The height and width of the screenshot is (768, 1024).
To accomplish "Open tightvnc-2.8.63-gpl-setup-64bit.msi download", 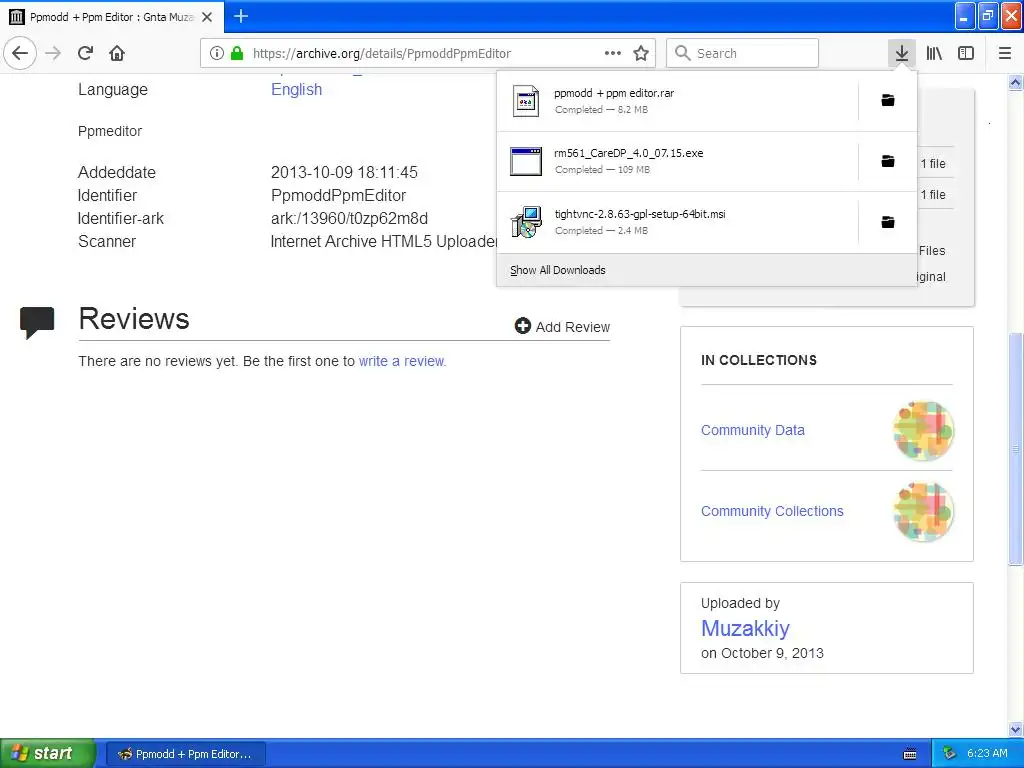I will click(x=677, y=222).
